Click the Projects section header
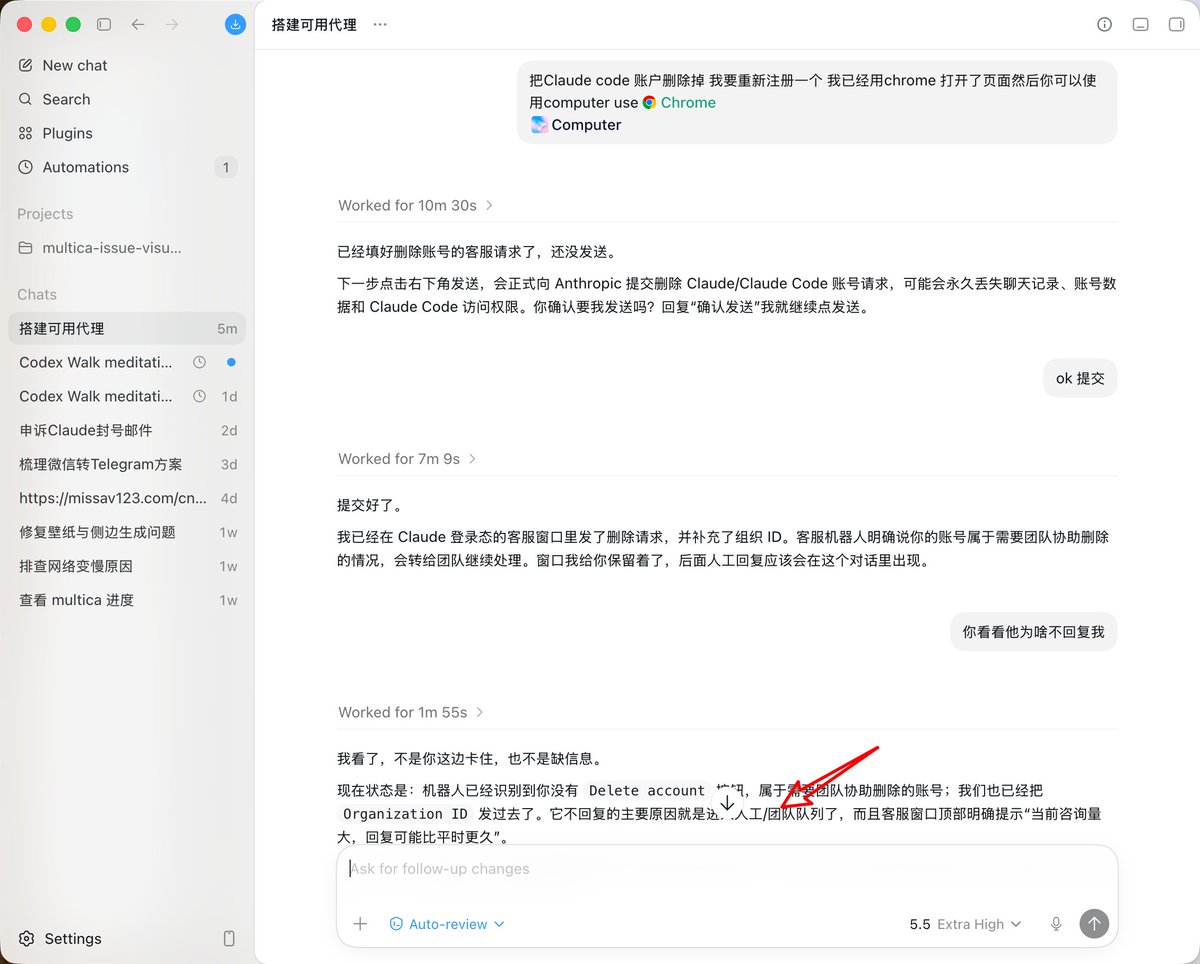This screenshot has height=964, width=1200. [45, 214]
